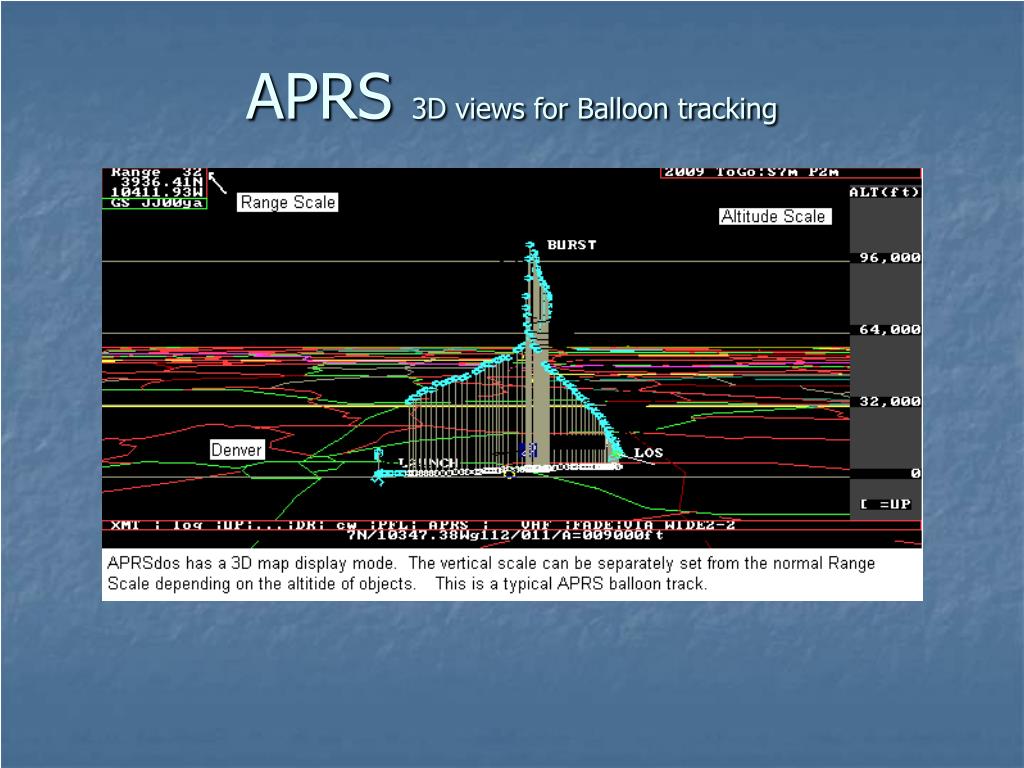Click the '3936.41N' latitude readout
The height and width of the screenshot is (768, 1024).
tap(161, 182)
